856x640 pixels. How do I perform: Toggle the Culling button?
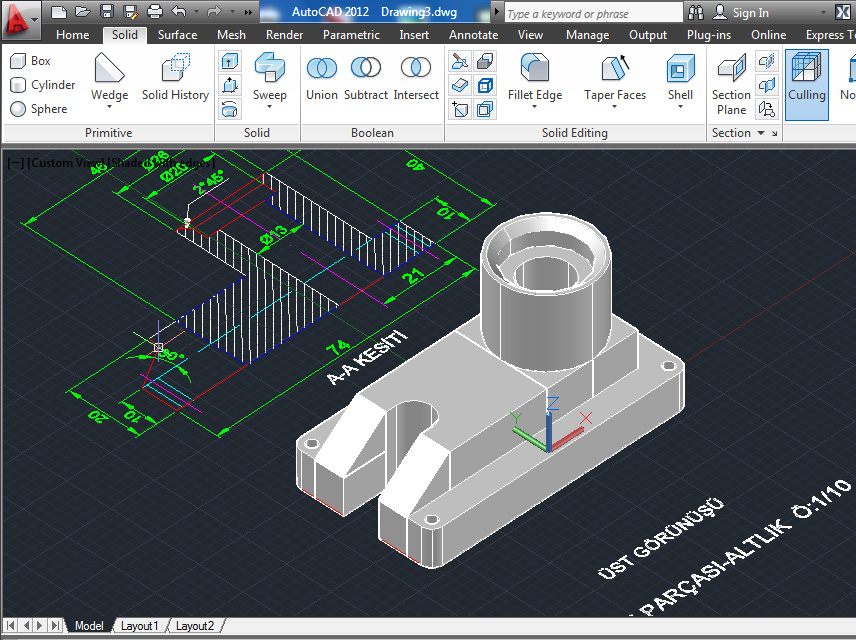tap(806, 80)
